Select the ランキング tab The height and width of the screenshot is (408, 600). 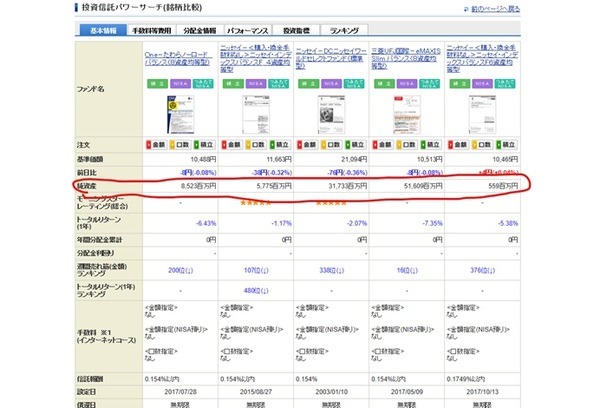(x=344, y=30)
